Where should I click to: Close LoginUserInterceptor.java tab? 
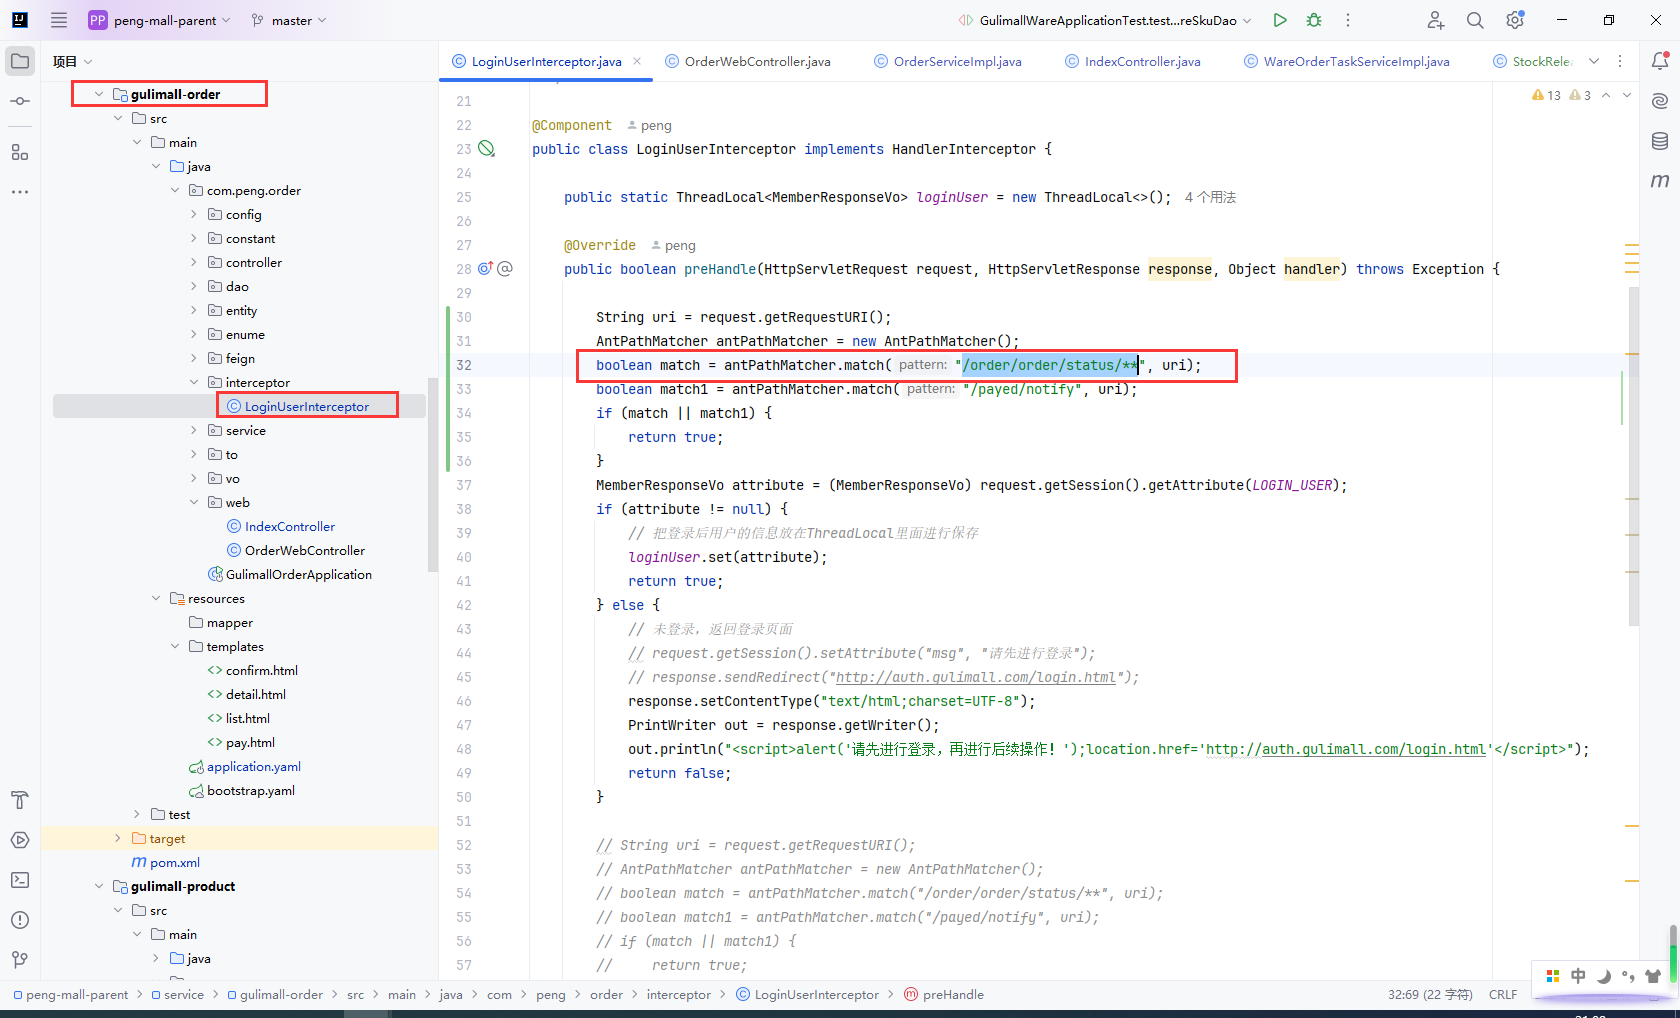[x=637, y=61]
